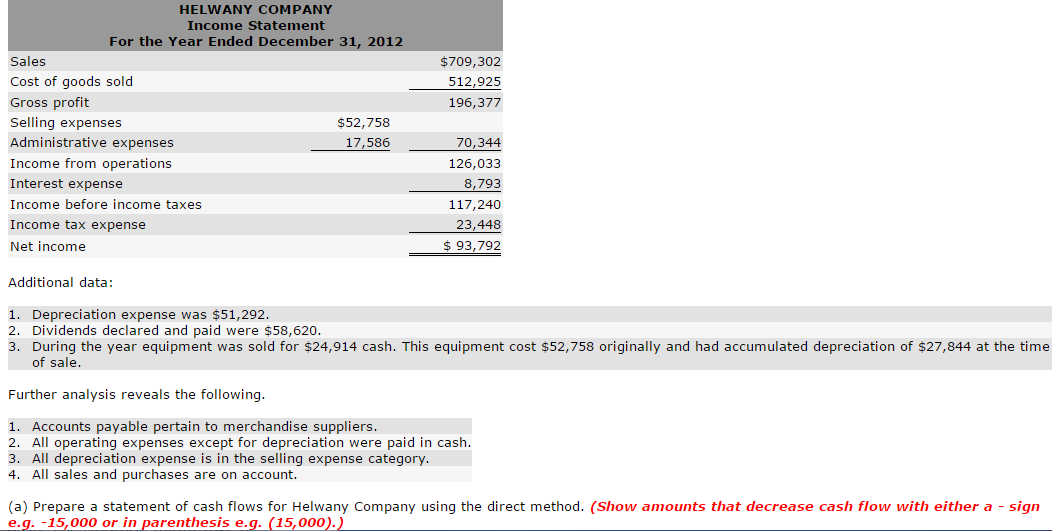Select net income amount $ 93,792
Viewport: 1052px width, 531px height.
point(472,246)
